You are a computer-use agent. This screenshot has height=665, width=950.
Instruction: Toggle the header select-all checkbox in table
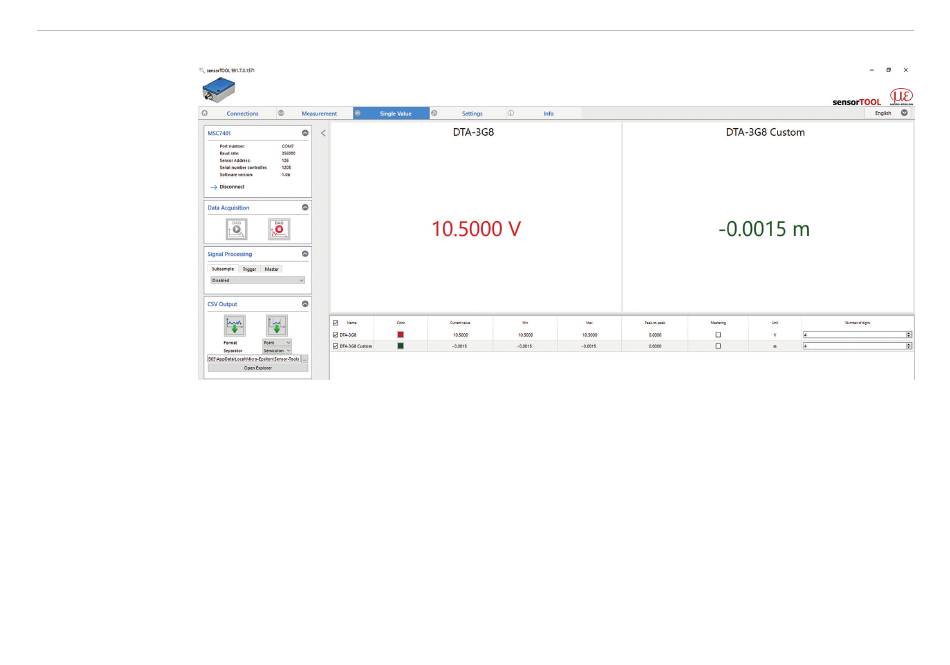coord(336,323)
